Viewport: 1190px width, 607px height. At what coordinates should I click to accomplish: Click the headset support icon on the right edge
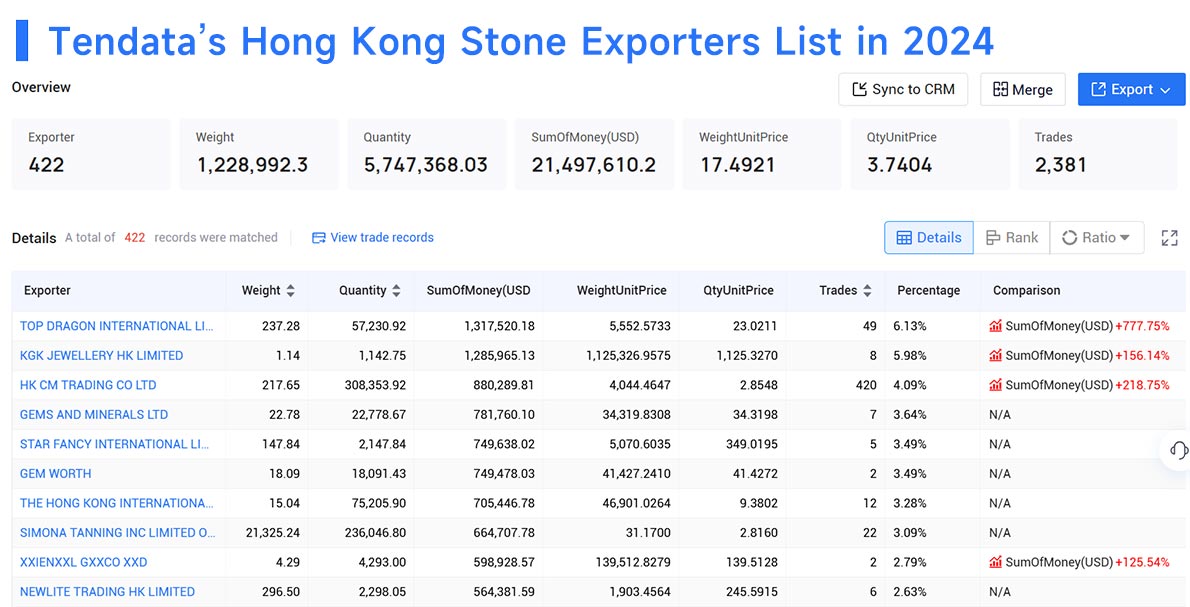1177,451
